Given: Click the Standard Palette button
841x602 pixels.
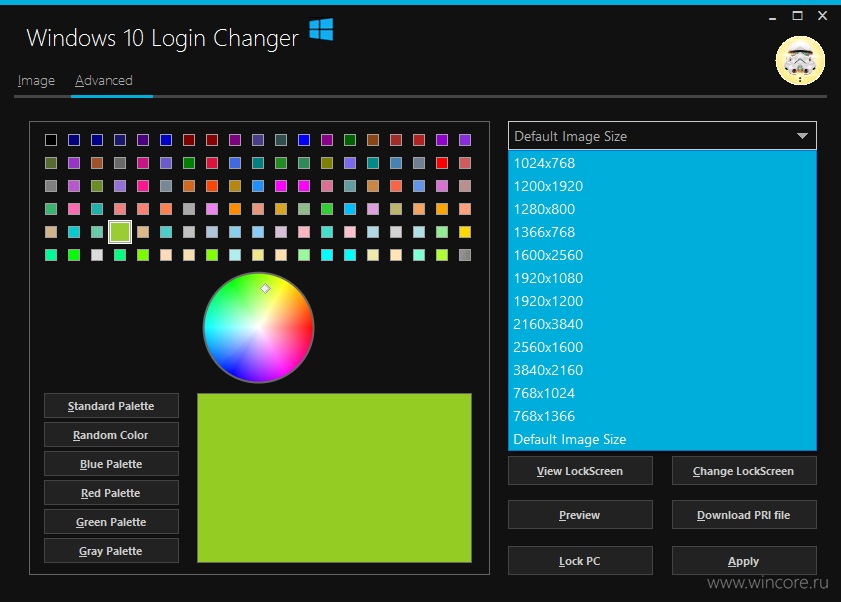Looking at the screenshot, I should click(111, 406).
